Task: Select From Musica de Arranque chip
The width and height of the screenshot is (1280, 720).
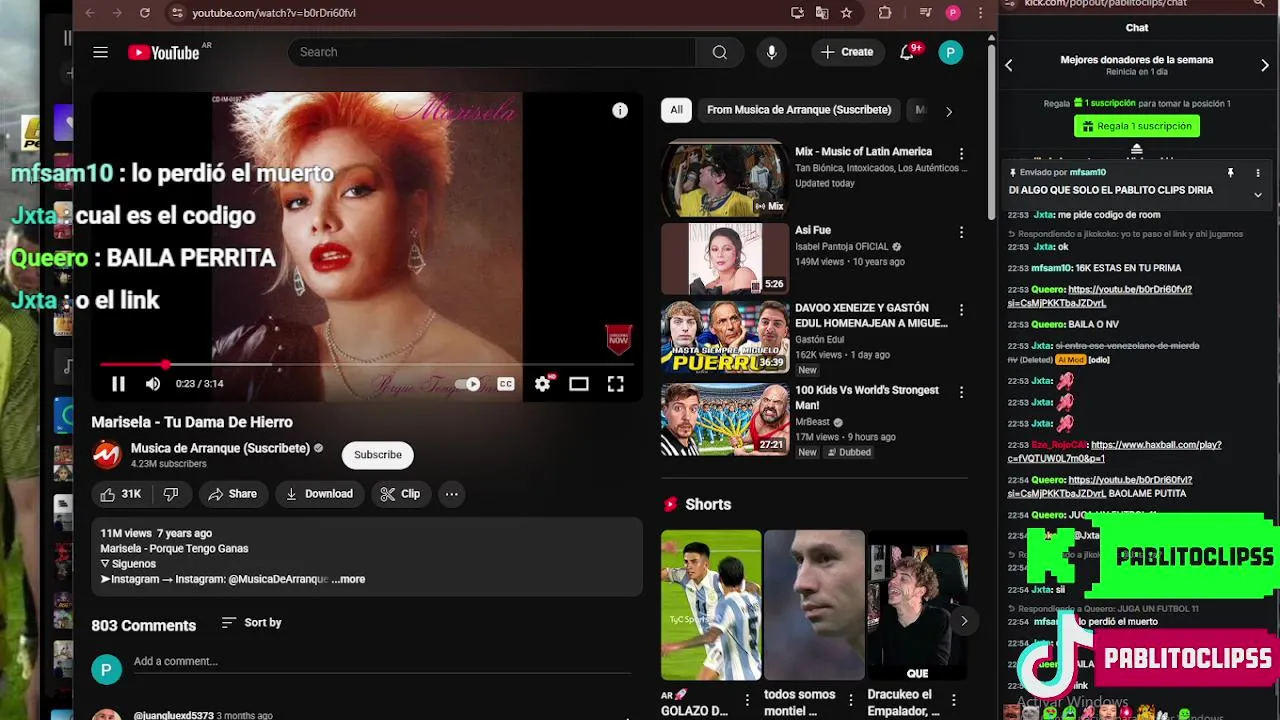Action: click(x=799, y=110)
